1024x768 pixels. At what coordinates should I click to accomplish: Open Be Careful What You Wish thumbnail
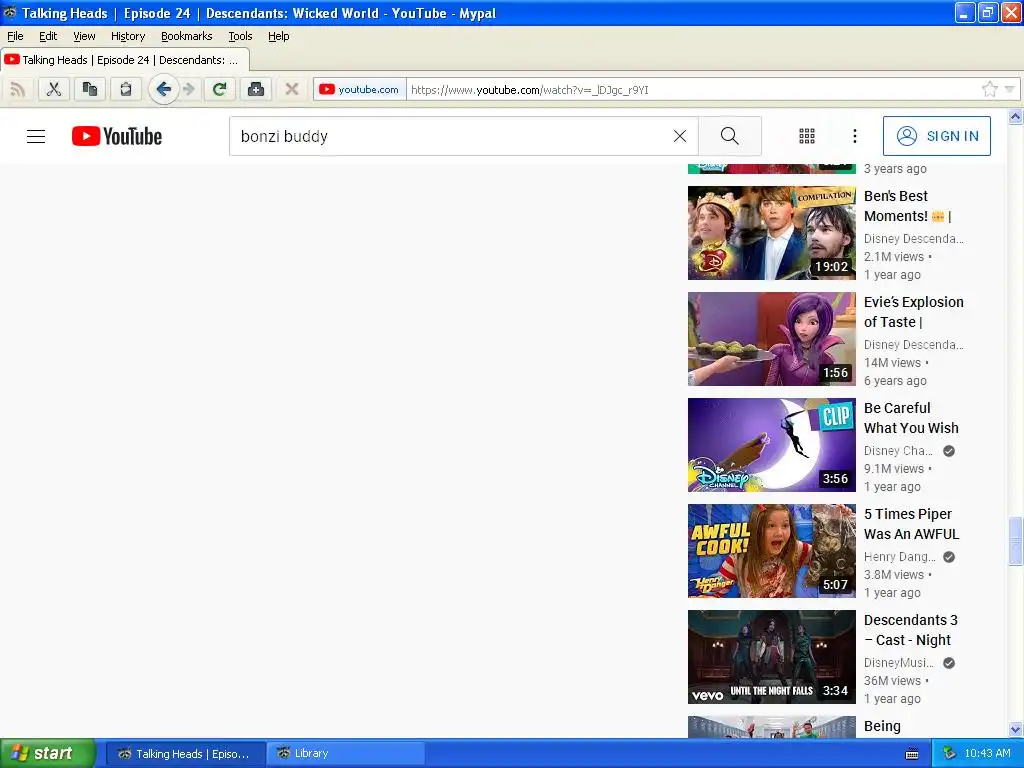click(x=771, y=445)
